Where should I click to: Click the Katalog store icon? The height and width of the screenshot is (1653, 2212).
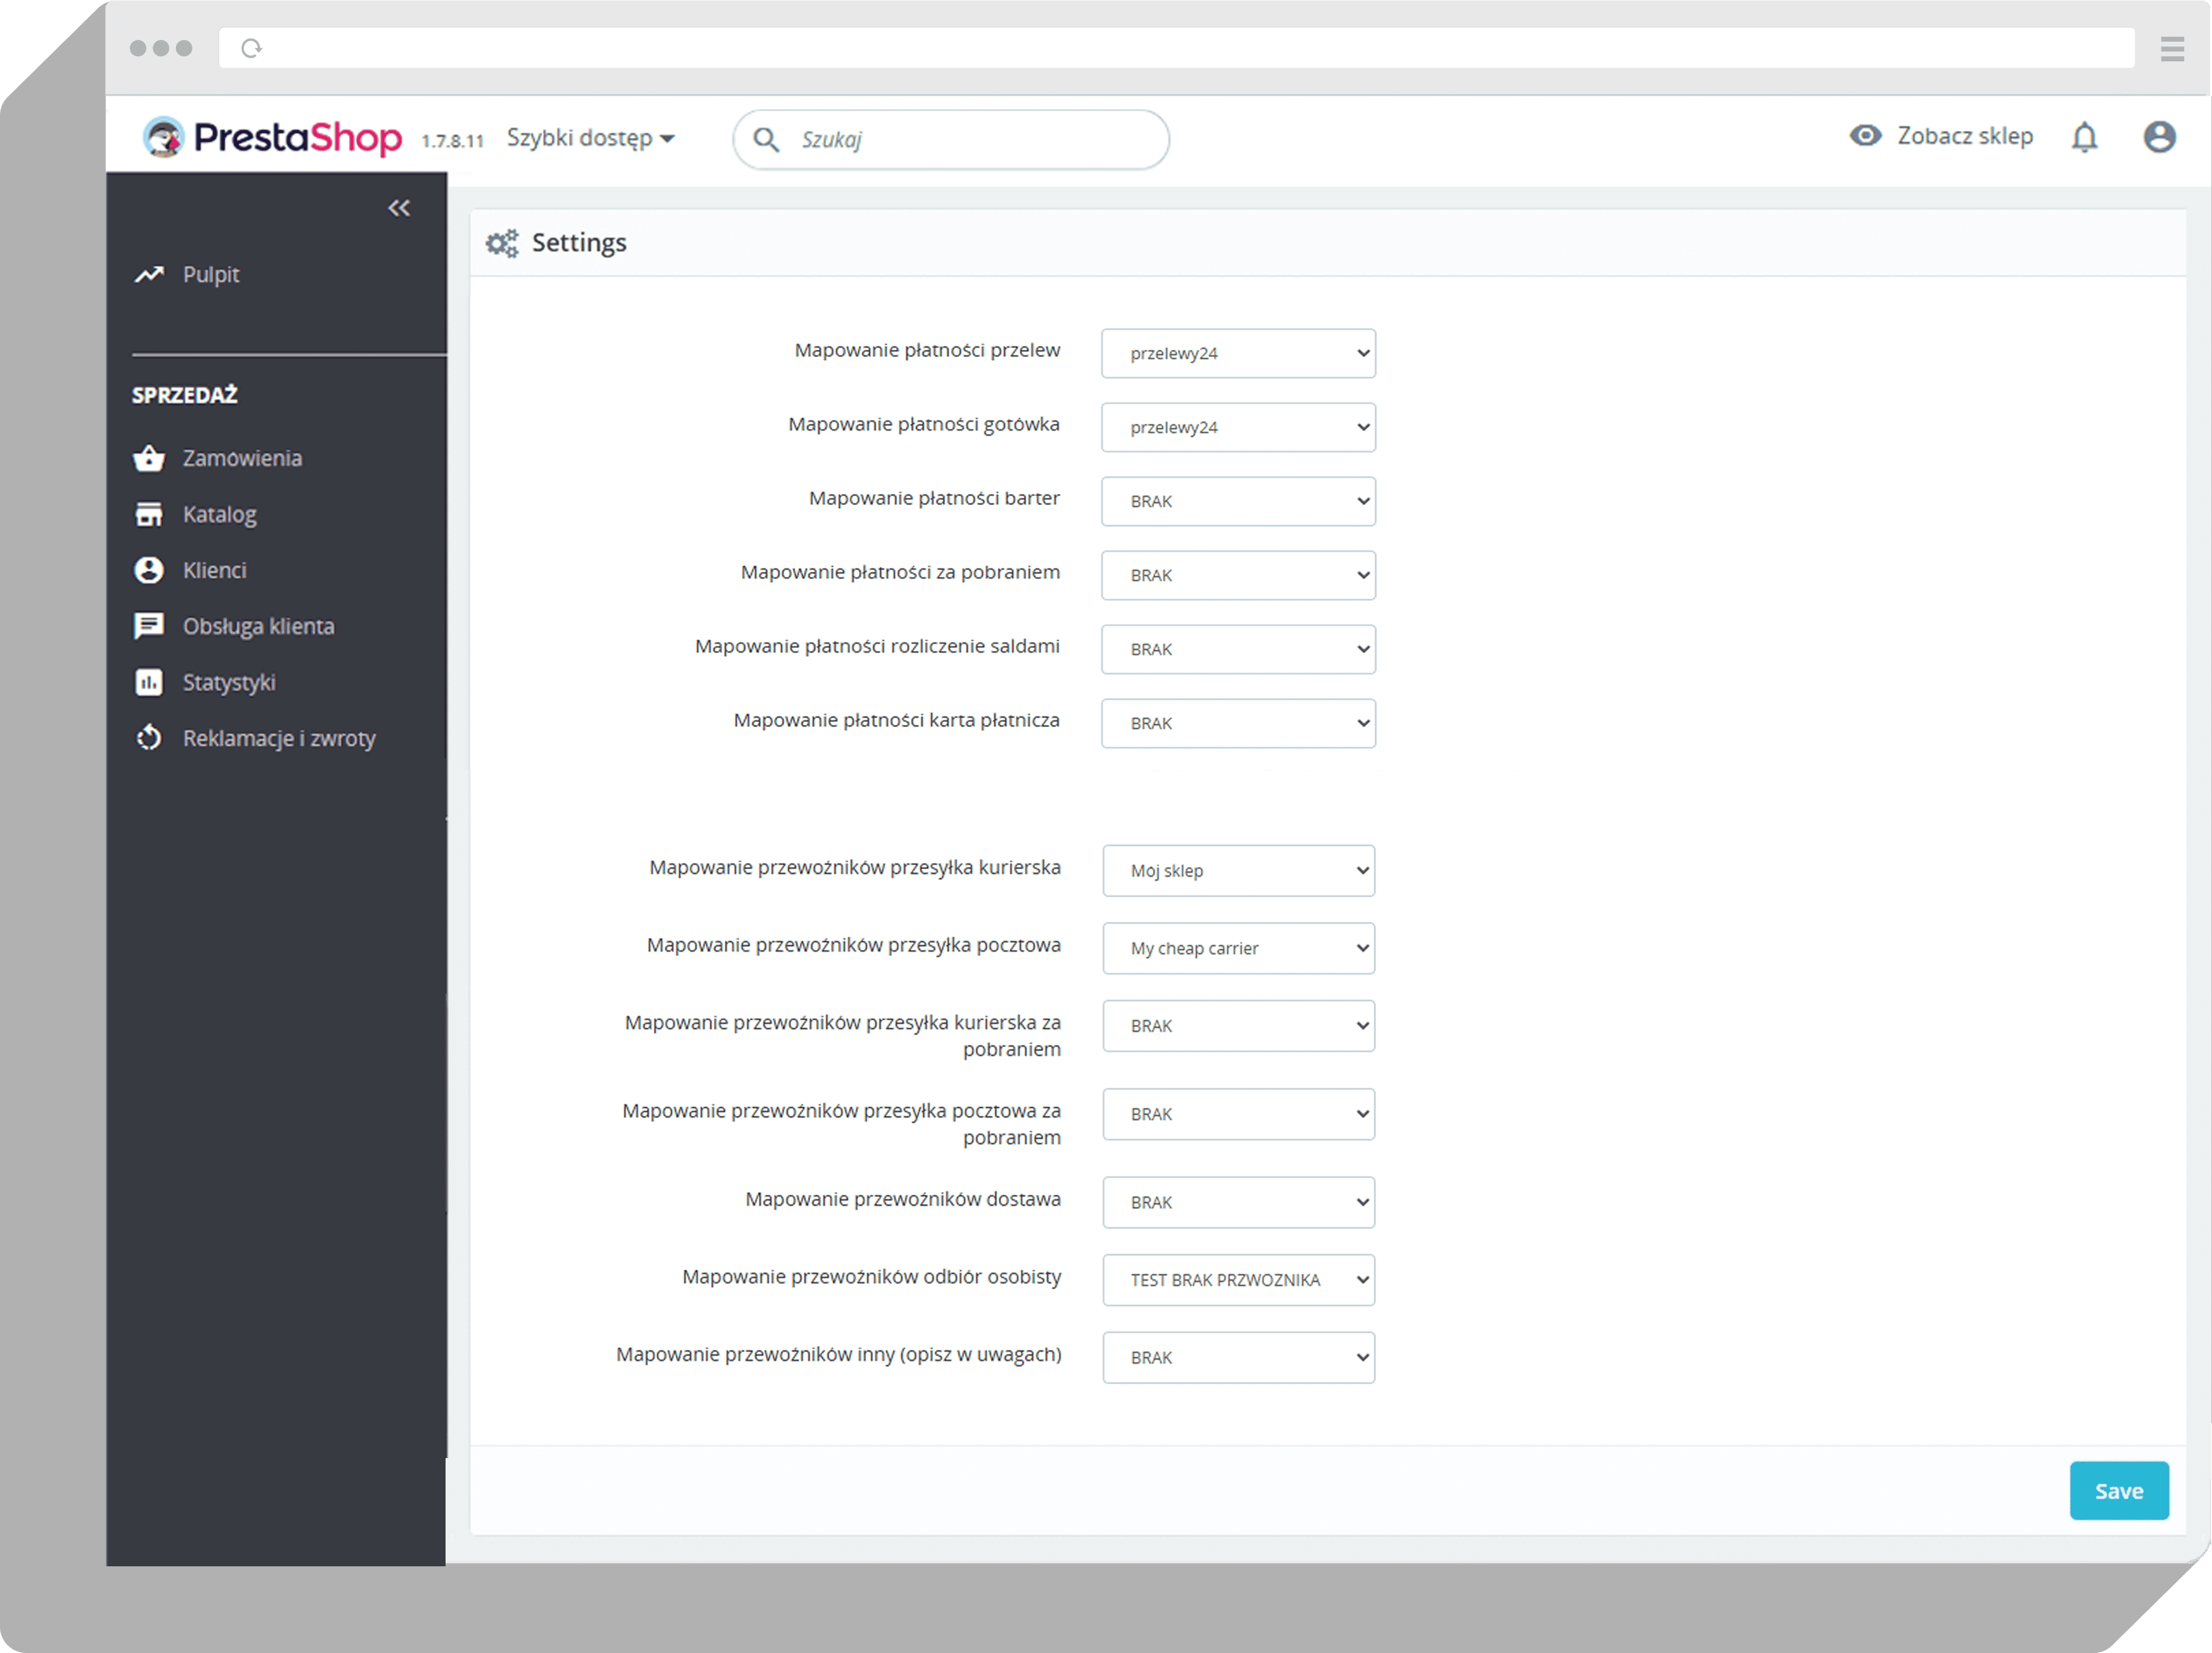(x=149, y=515)
